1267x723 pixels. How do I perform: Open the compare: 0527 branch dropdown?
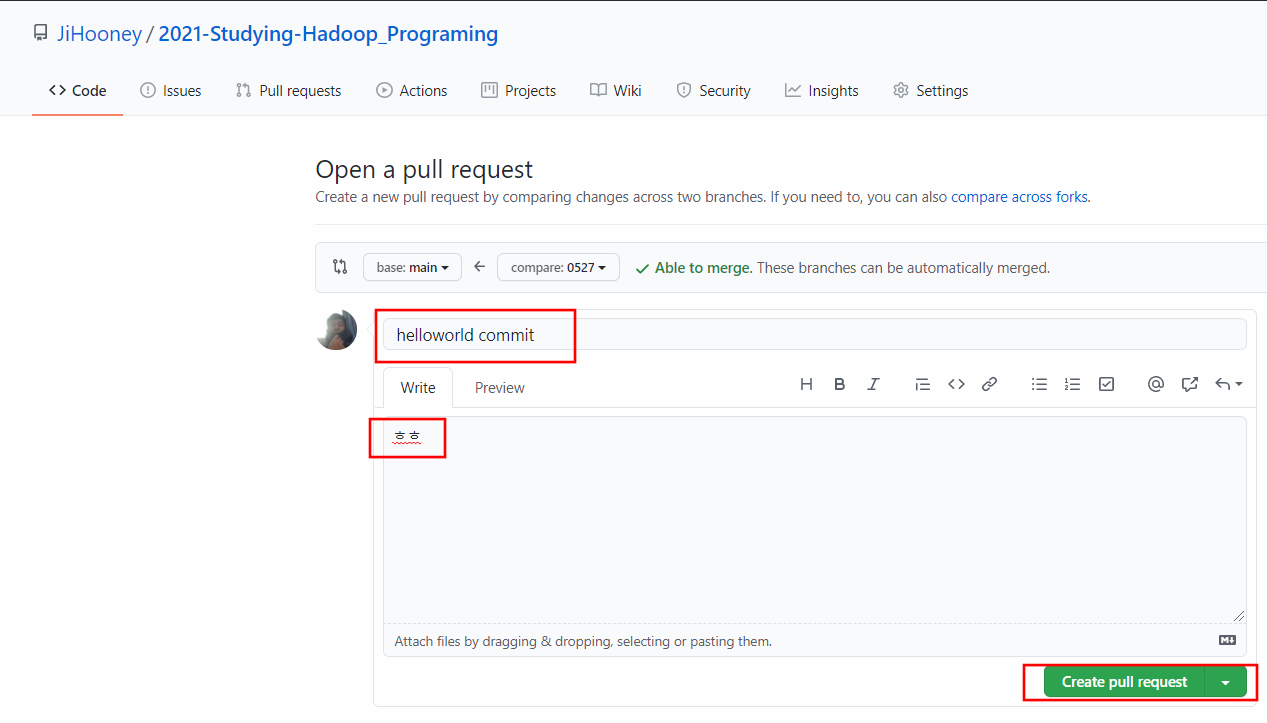(x=558, y=267)
